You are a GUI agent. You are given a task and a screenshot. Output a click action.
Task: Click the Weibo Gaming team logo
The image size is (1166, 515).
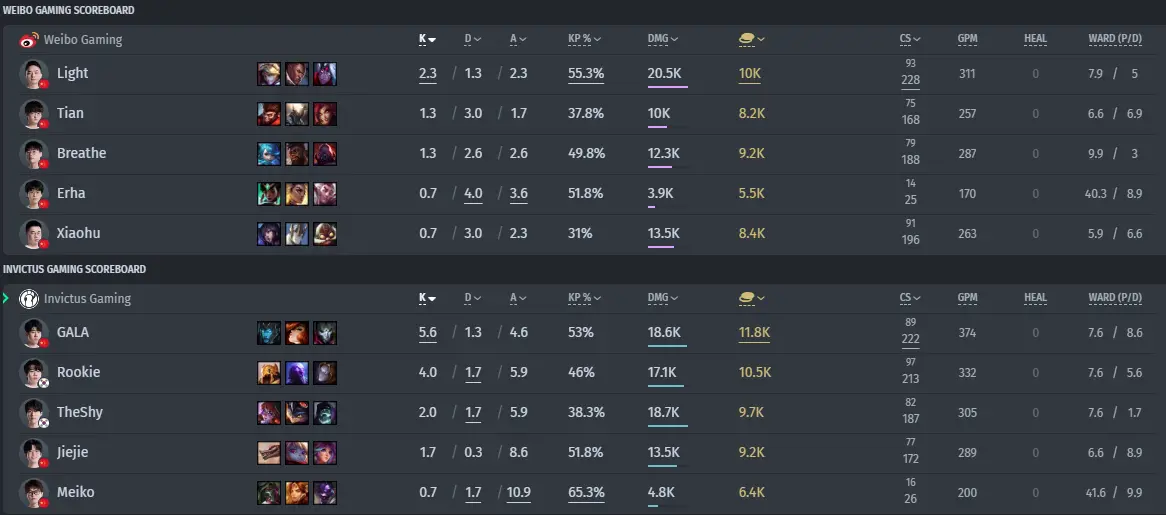[29, 40]
